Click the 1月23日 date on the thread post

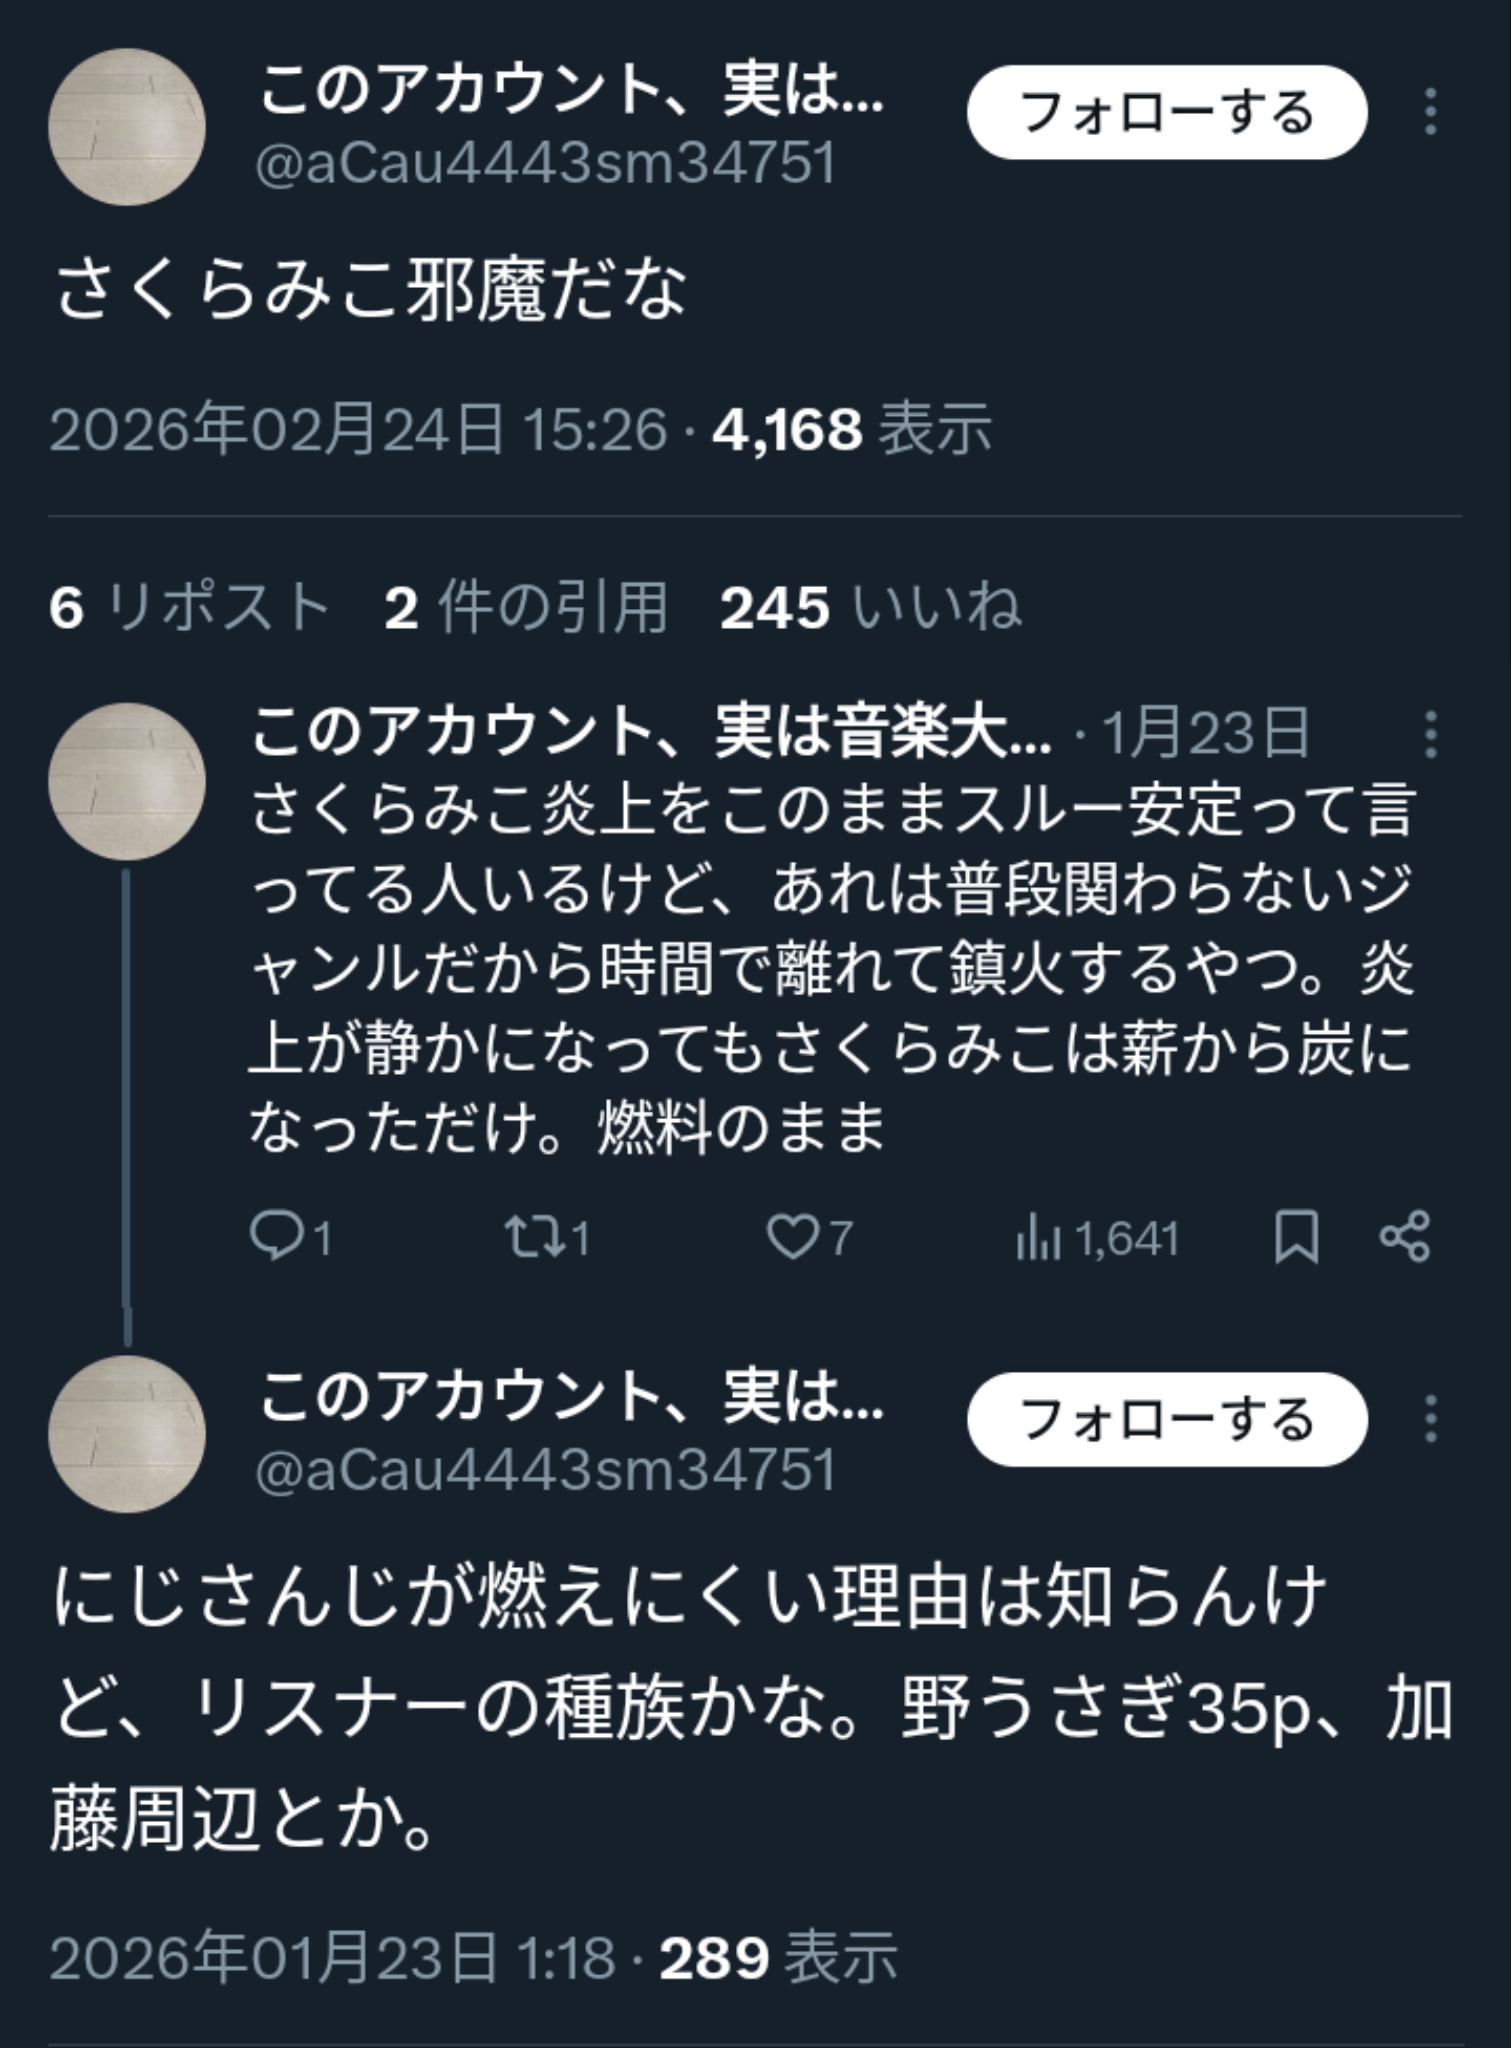click(x=1205, y=733)
